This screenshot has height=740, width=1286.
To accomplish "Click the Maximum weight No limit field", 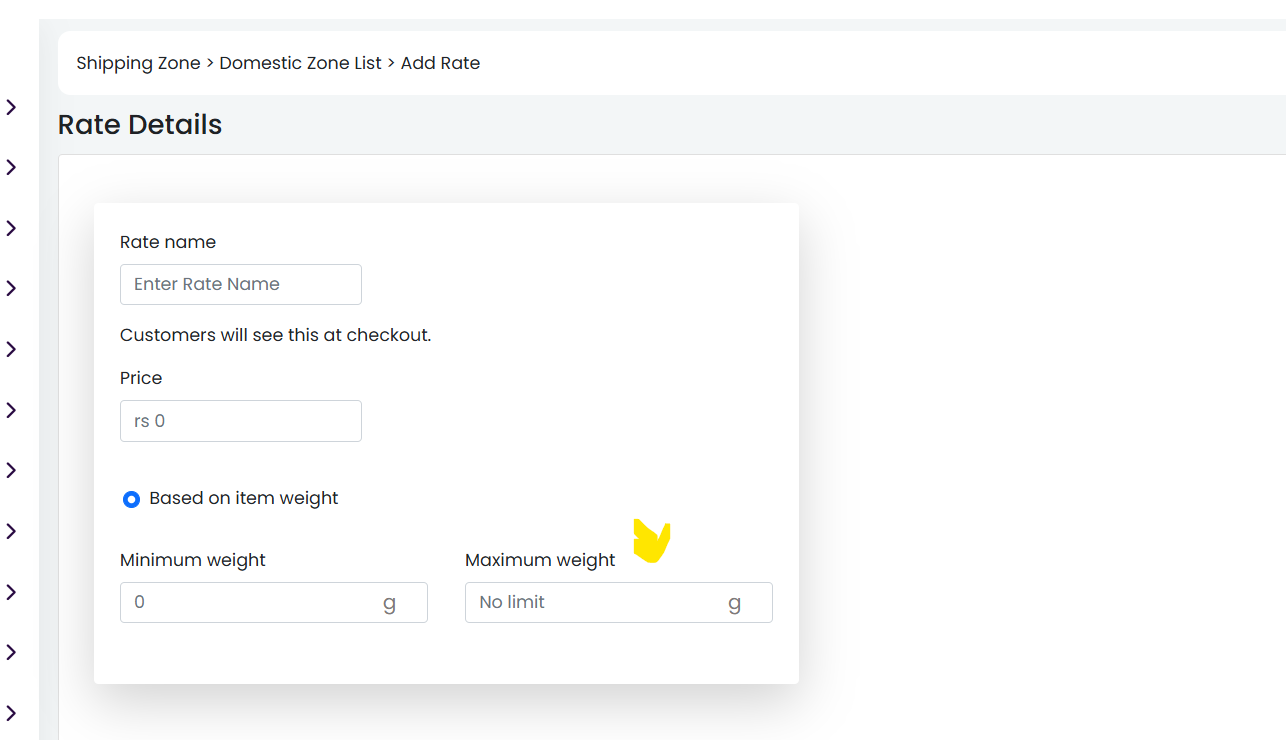I will pyautogui.click(x=619, y=603).
